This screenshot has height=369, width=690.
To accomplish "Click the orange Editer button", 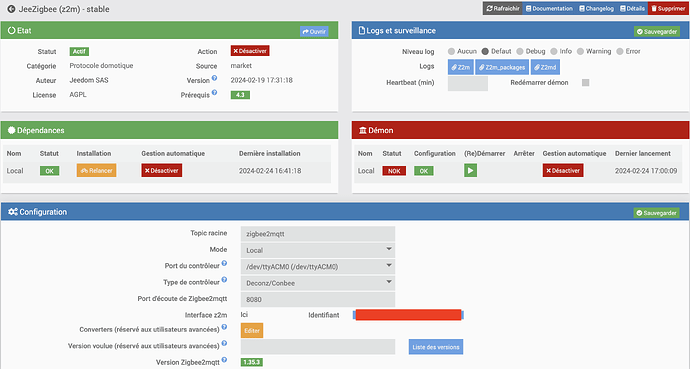I will tap(252, 331).
